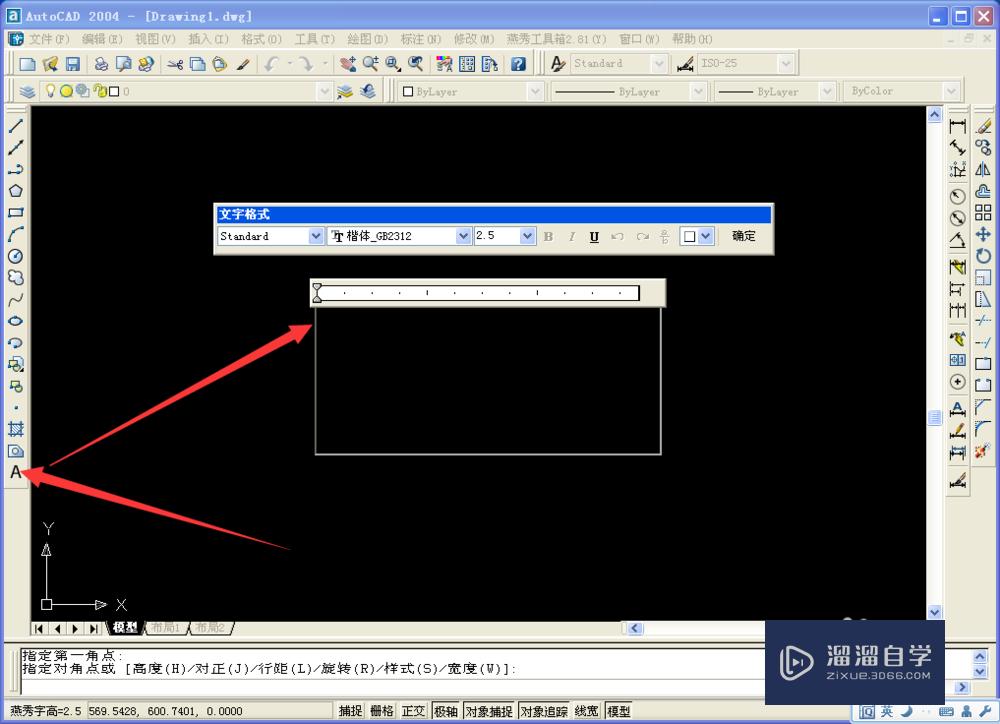The image size is (1000, 724).
Task: Expand the text height dropdown showing 2.5
Action: (527, 236)
